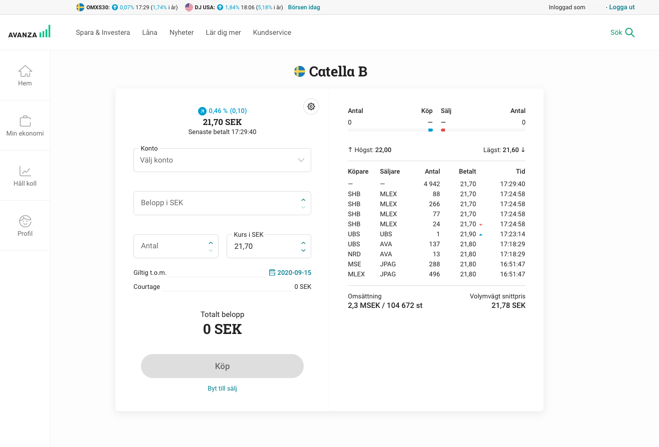Open Håll koll chart icon
The width and height of the screenshot is (659, 447).
pyautogui.click(x=25, y=175)
